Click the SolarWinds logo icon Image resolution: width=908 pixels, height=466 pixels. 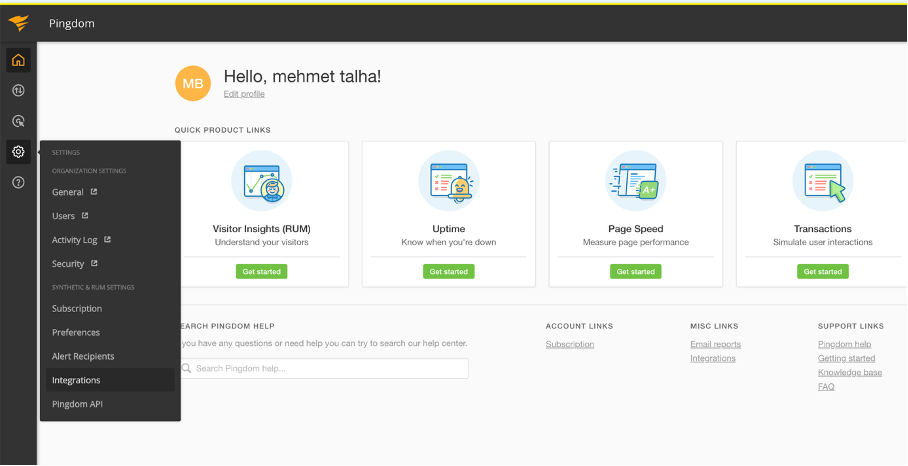pos(18,22)
